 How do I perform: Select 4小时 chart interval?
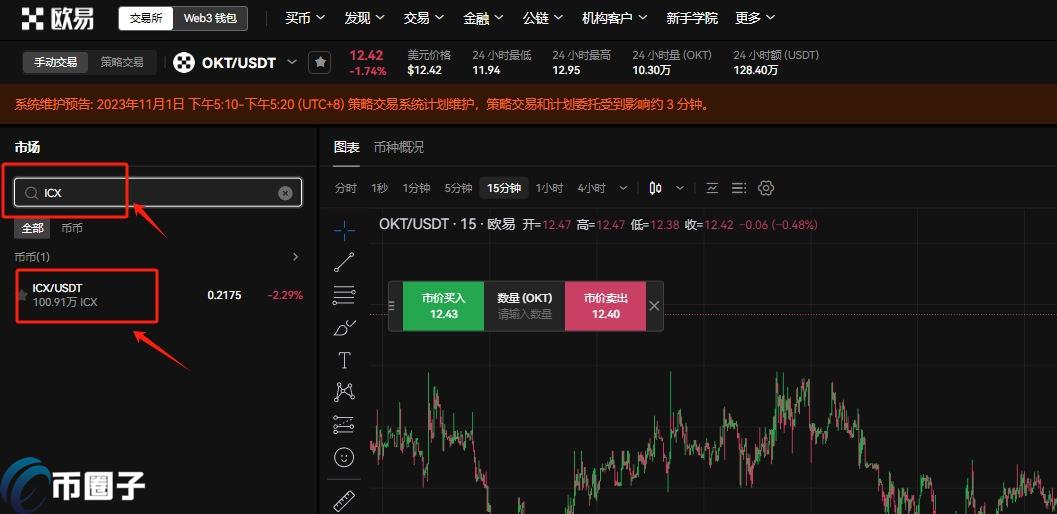coord(591,188)
